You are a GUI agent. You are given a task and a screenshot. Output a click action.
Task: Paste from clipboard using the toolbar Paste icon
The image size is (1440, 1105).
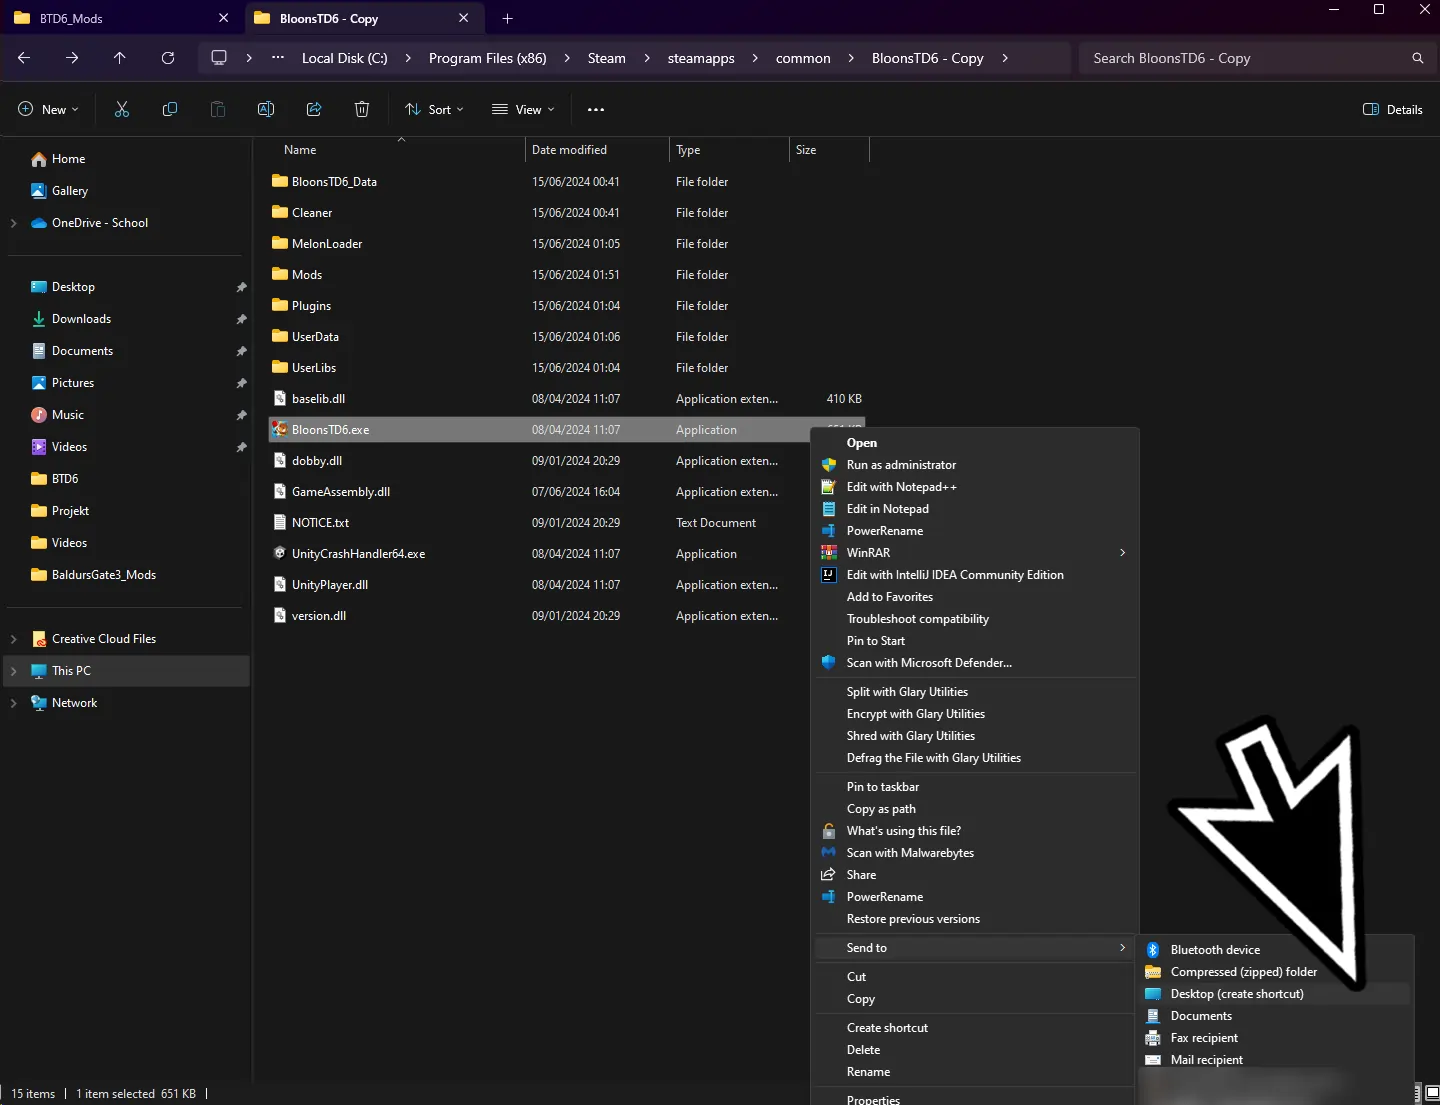point(217,109)
